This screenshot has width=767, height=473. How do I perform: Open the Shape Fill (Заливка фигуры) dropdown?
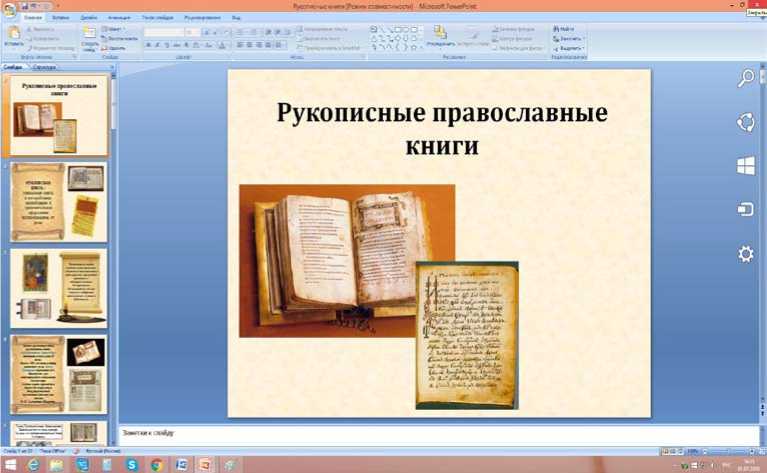(513, 29)
